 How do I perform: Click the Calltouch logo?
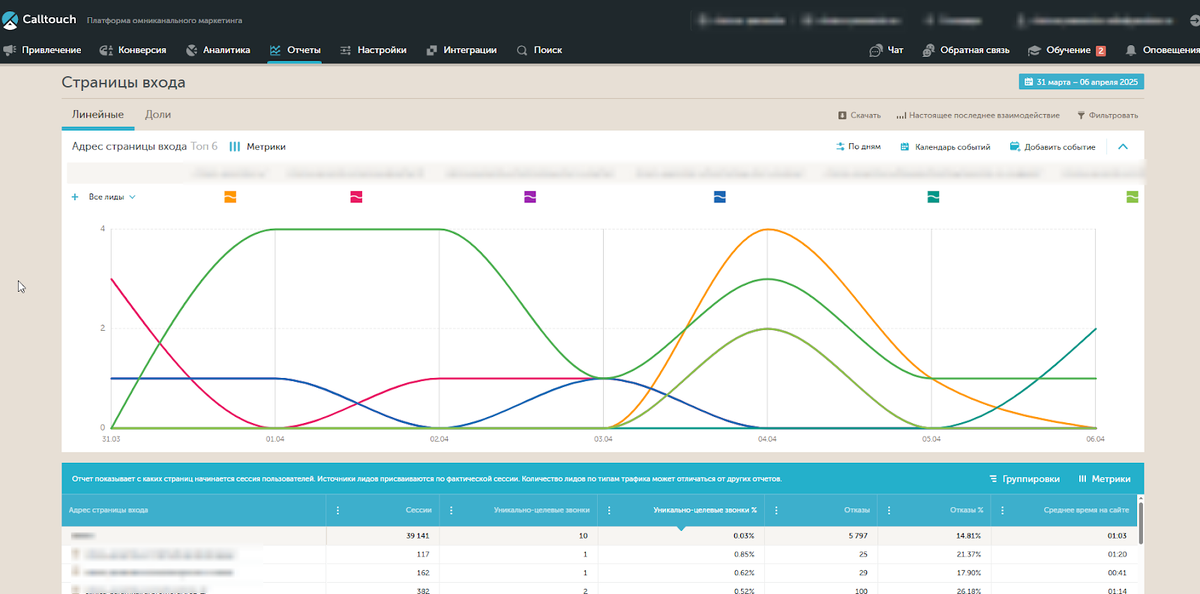[x=40, y=19]
